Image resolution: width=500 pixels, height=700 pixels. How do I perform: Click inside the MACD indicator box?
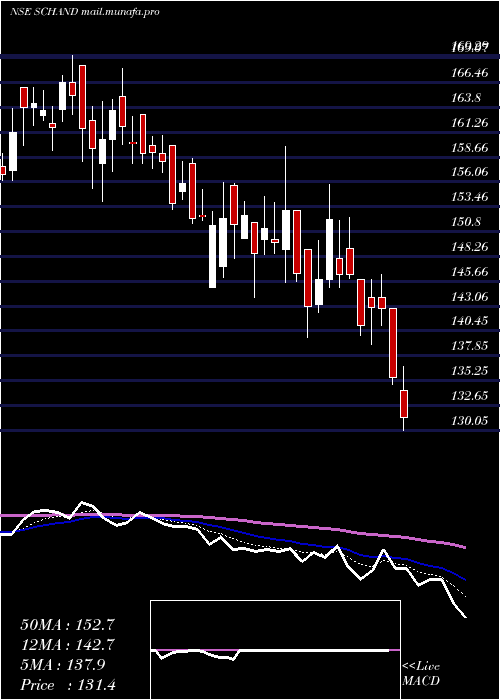coord(275,650)
